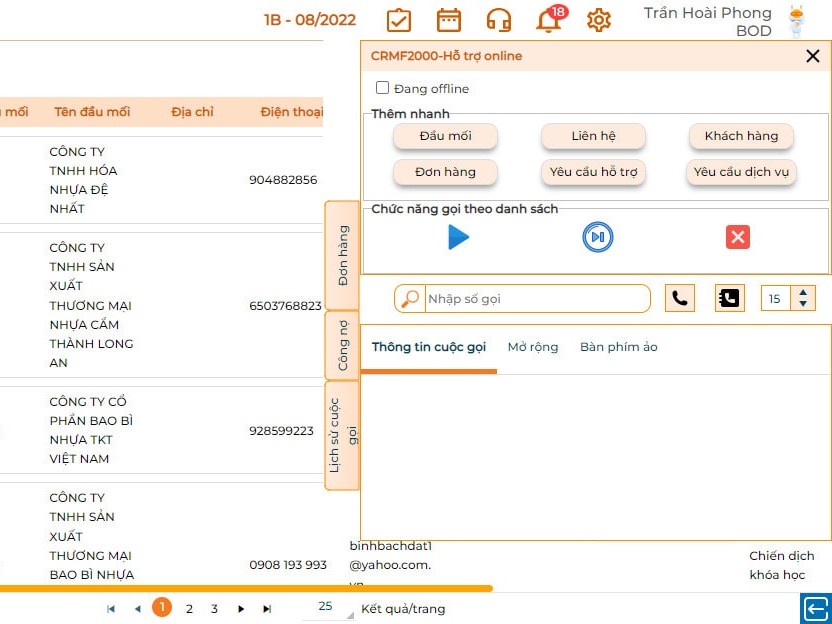Image resolution: width=832 pixels, height=624 pixels.
Task: Skip to next call with skip icon
Action: 597,237
